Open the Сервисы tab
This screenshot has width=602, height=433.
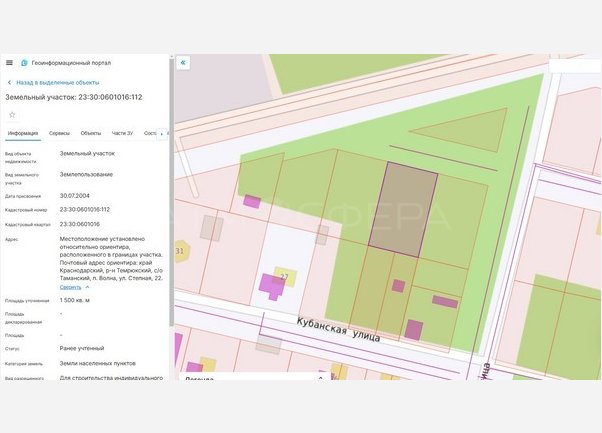click(x=60, y=133)
